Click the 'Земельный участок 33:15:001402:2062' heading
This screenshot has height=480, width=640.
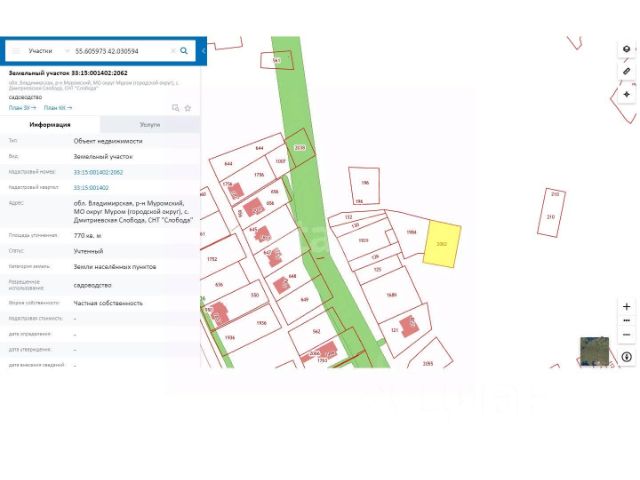pos(68,73)
